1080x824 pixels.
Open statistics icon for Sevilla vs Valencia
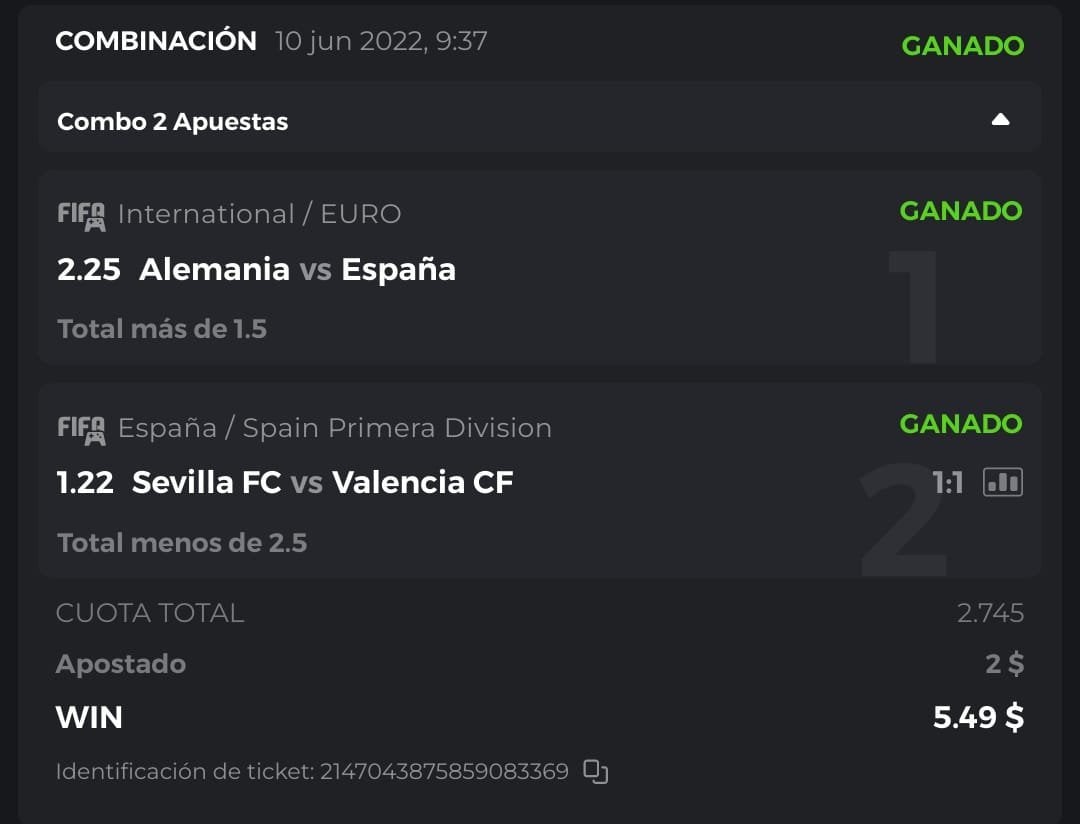pyautogui.click(x=1003, y=483)
